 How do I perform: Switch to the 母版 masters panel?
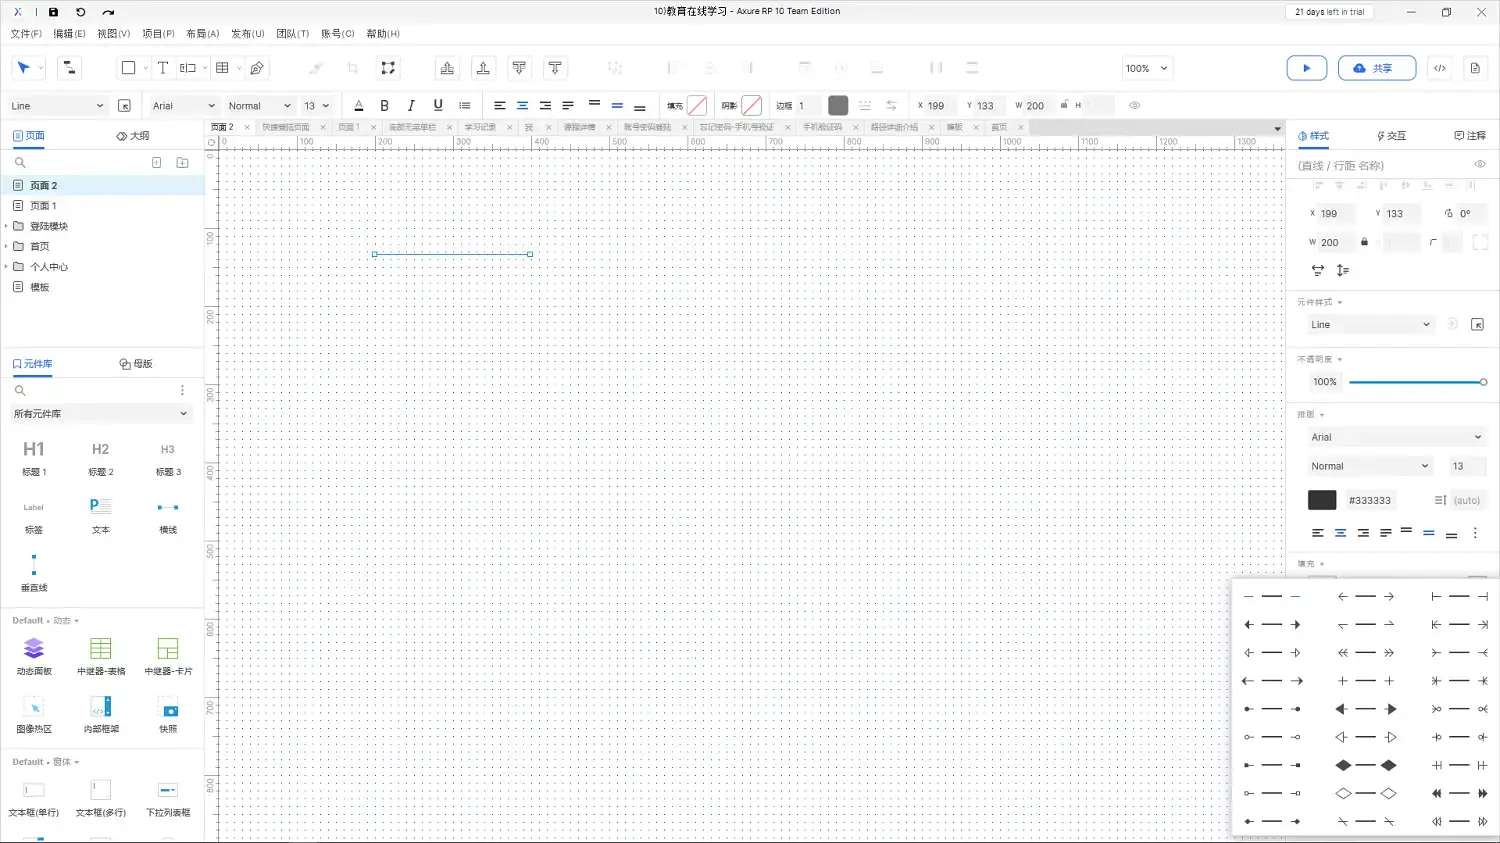click(x=136, y=364)
